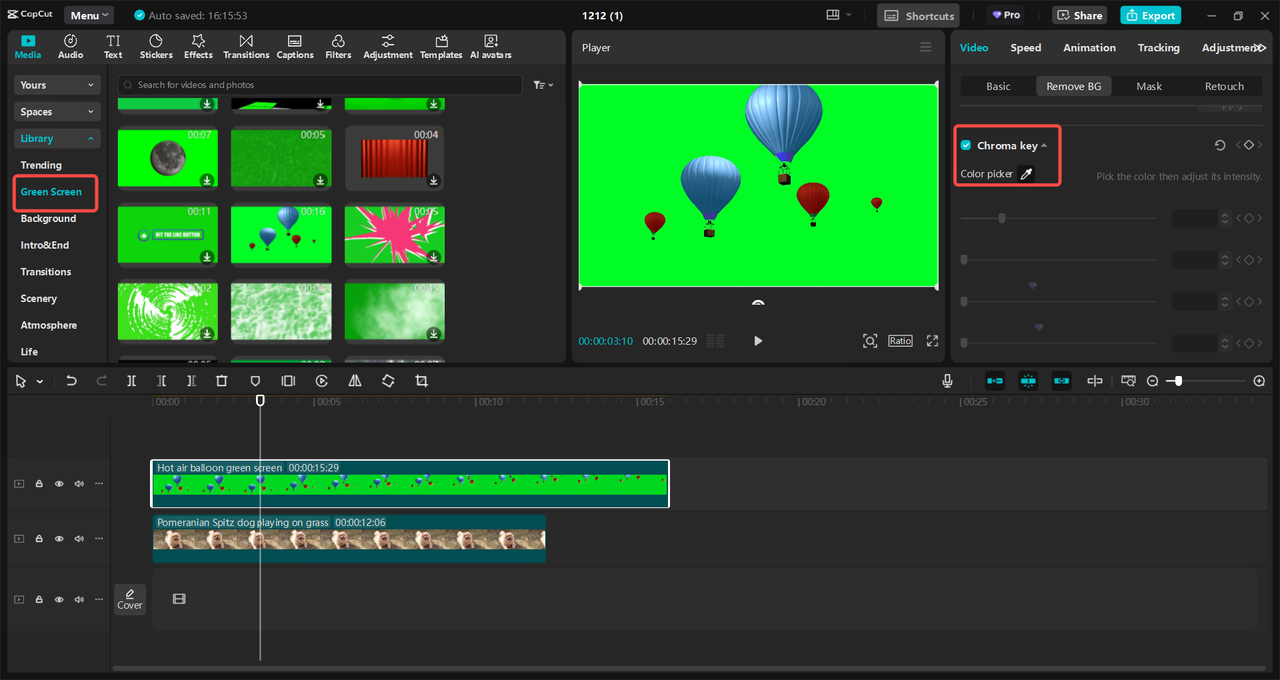Click the crop tool in timeline toolbar
Screen dimensions: 1280x680
coord(421,381)
